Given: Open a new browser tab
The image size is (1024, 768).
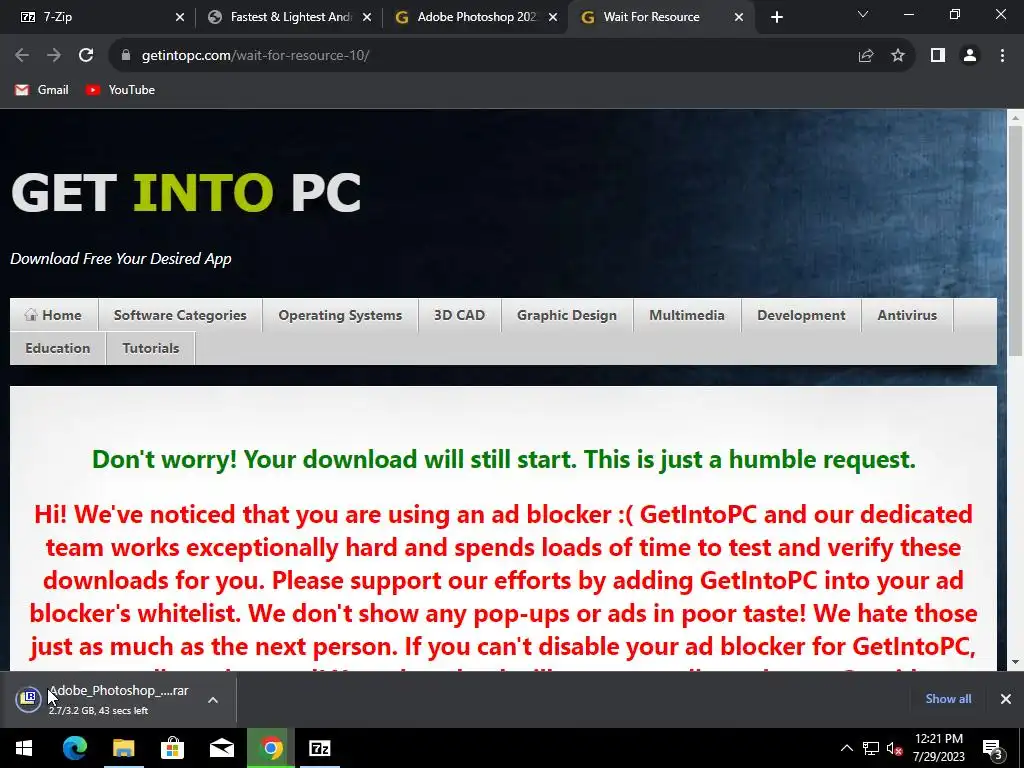Looking at the screenshot, I should pos(776,17).
